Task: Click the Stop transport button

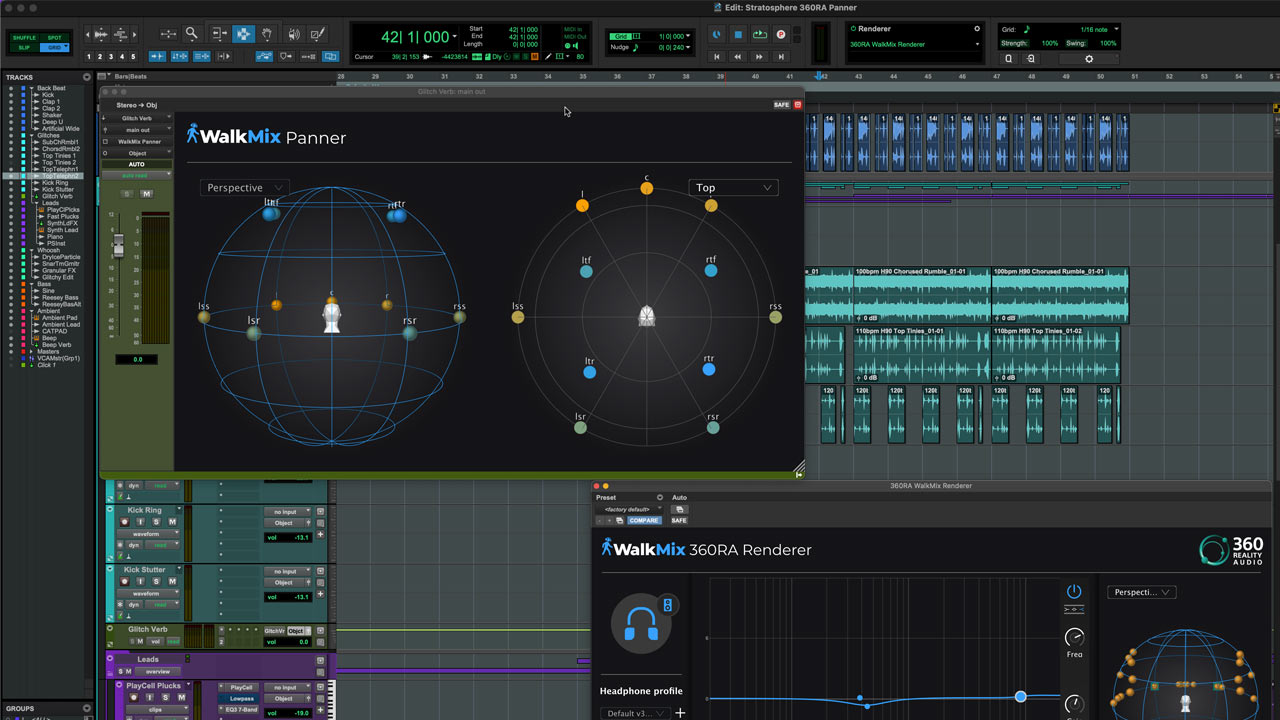Action: [x=738, y=34]
